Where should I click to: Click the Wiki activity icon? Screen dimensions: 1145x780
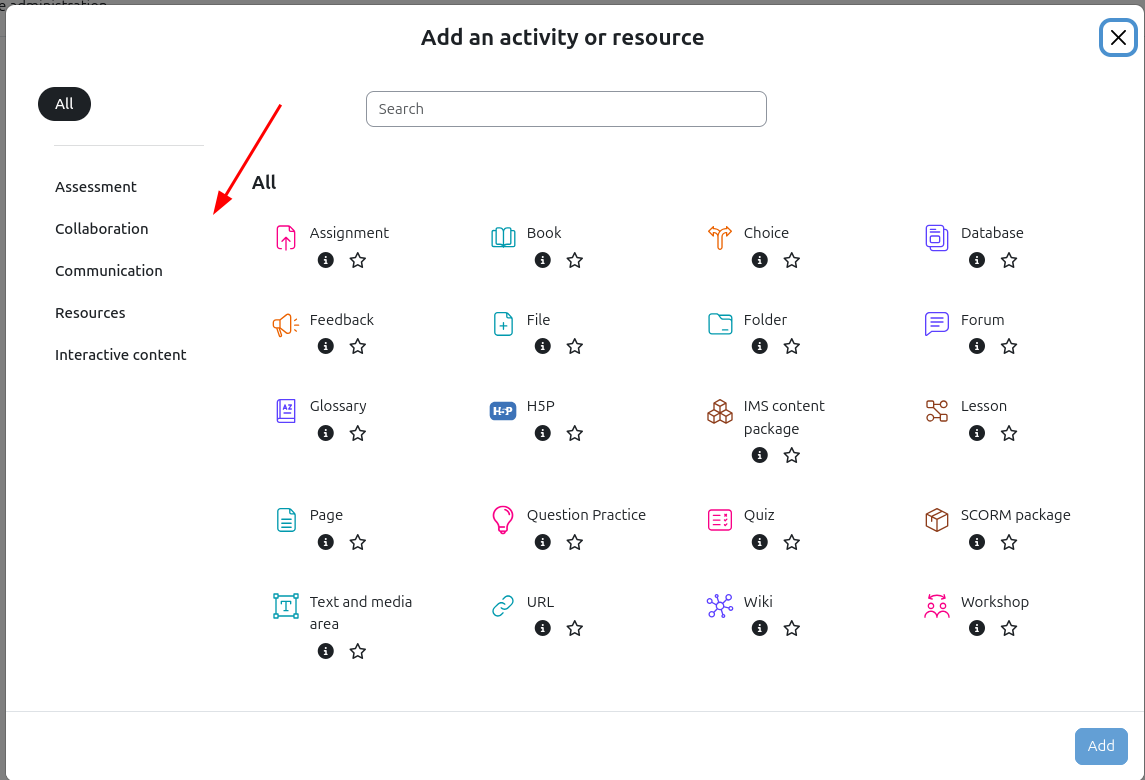720,607
